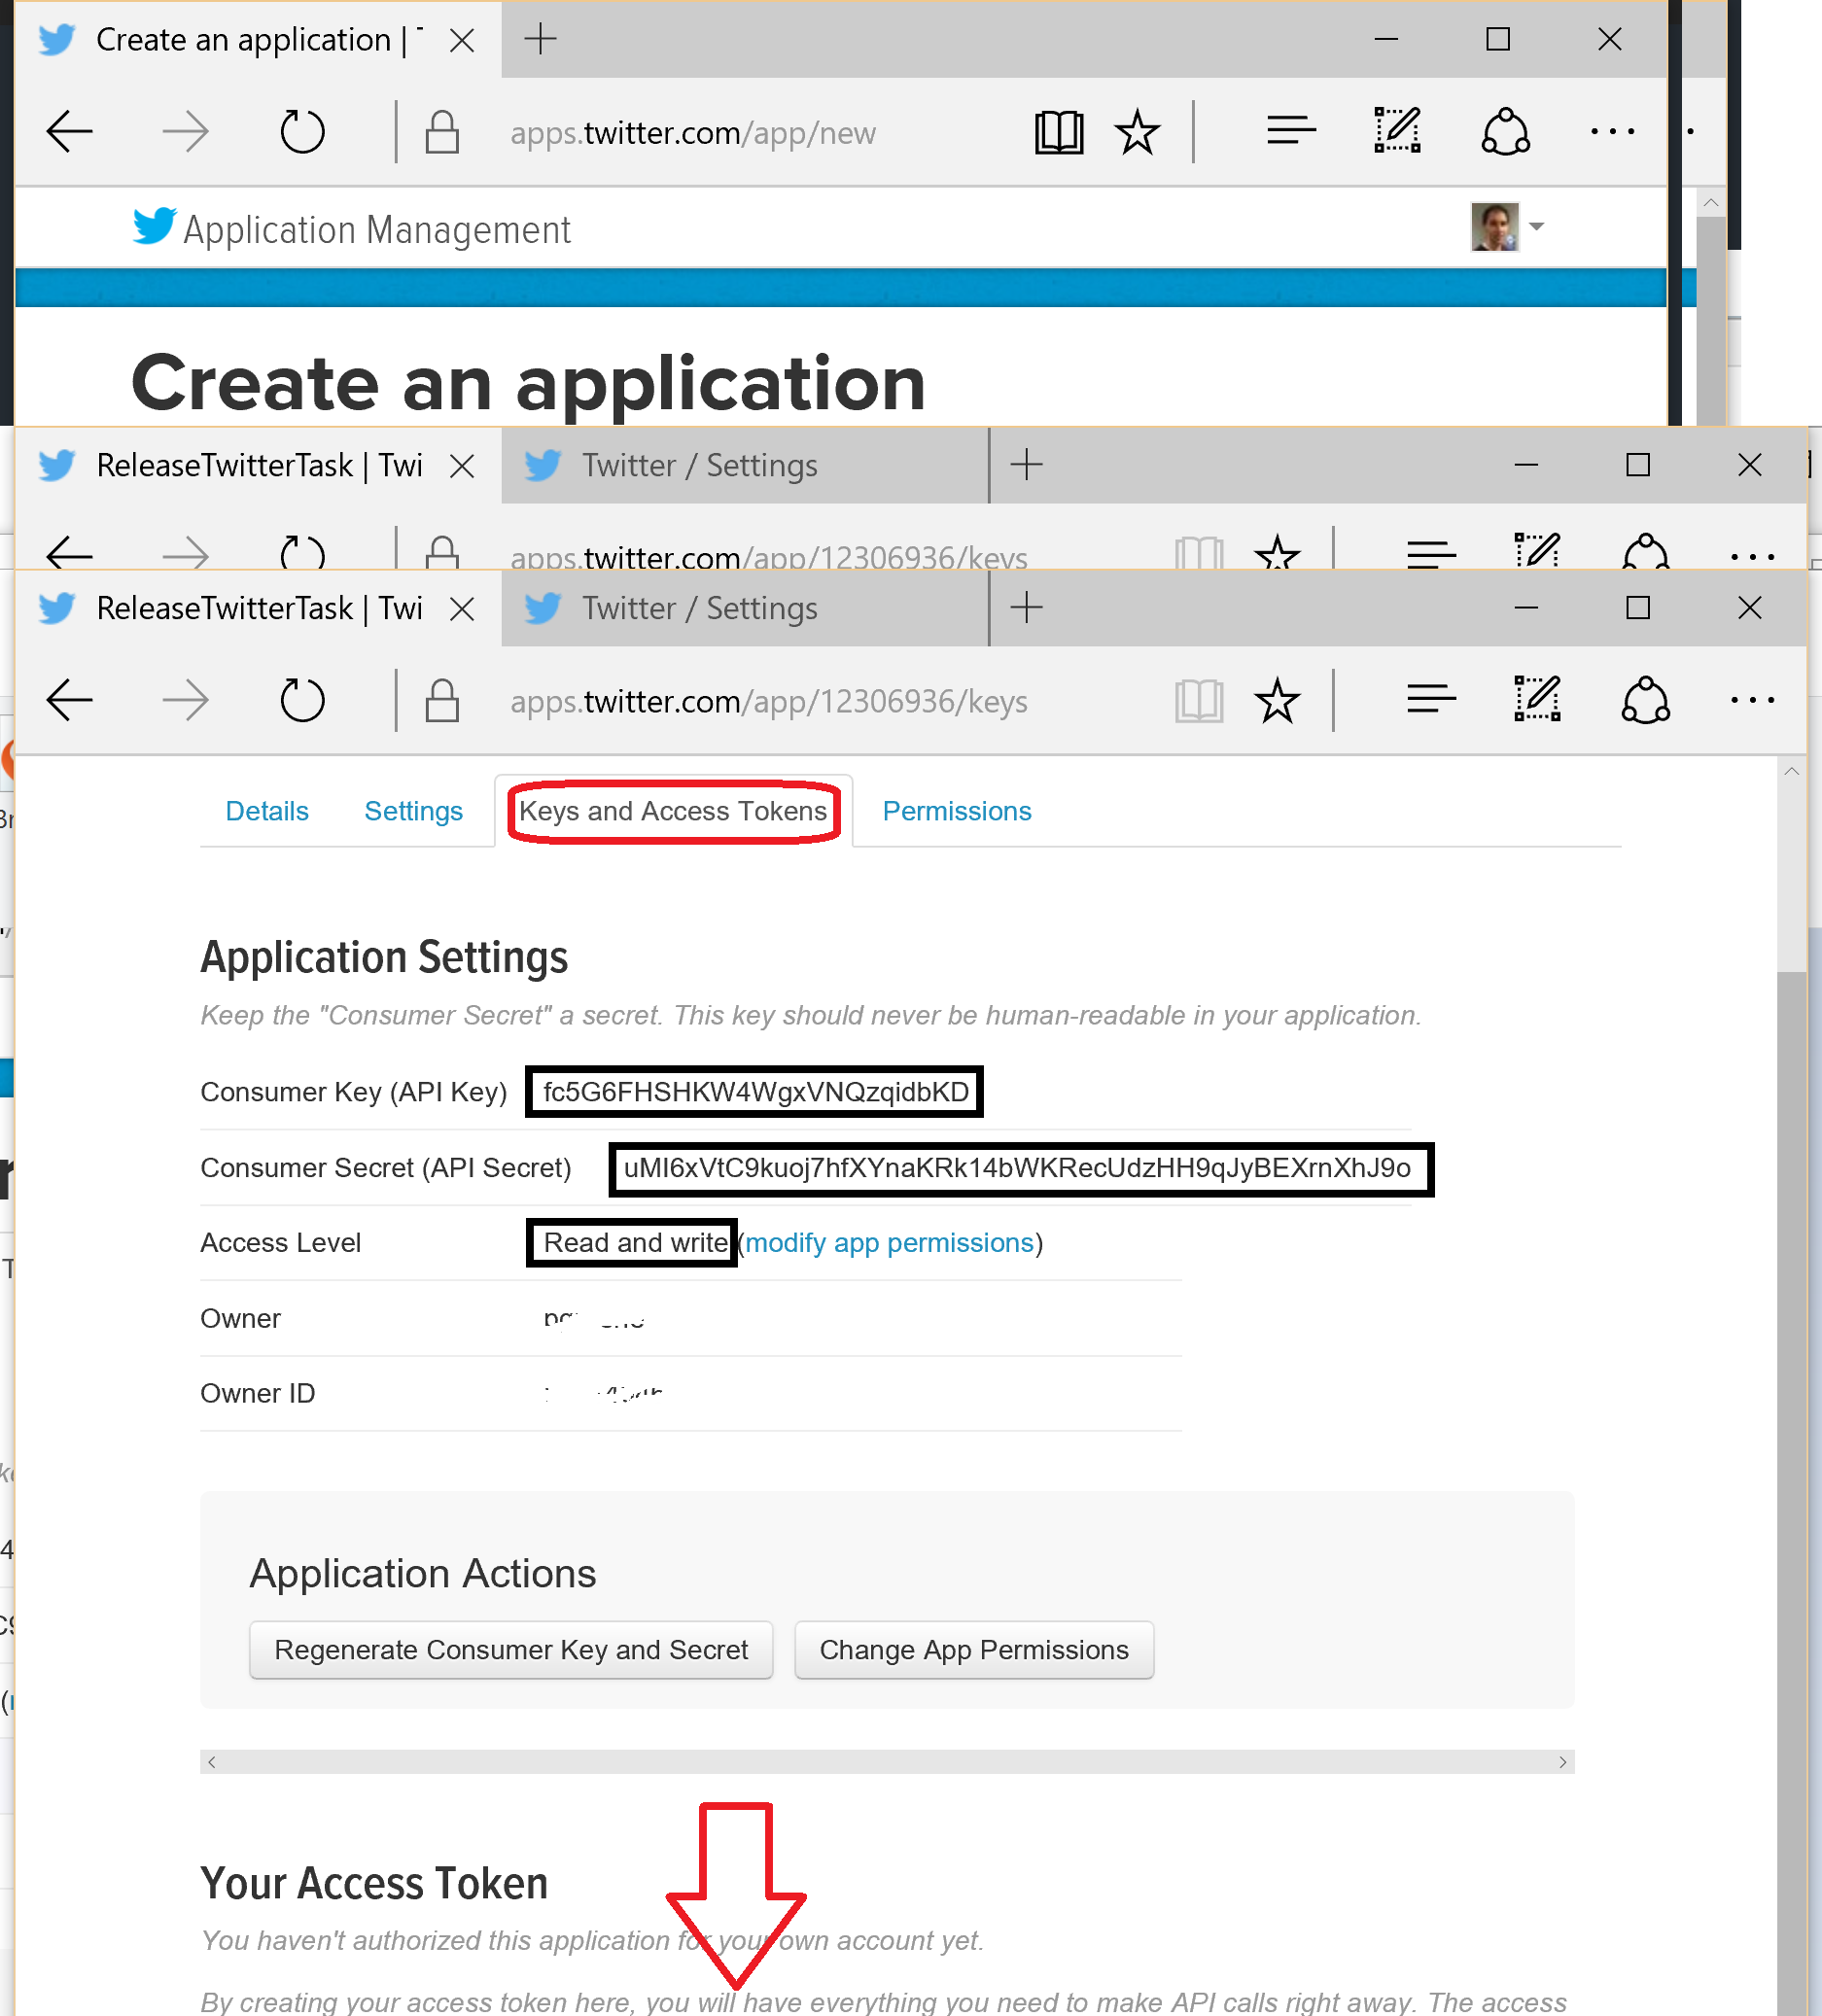Close the ReleaseTwitterTask tab in the front window

[461, 609]
